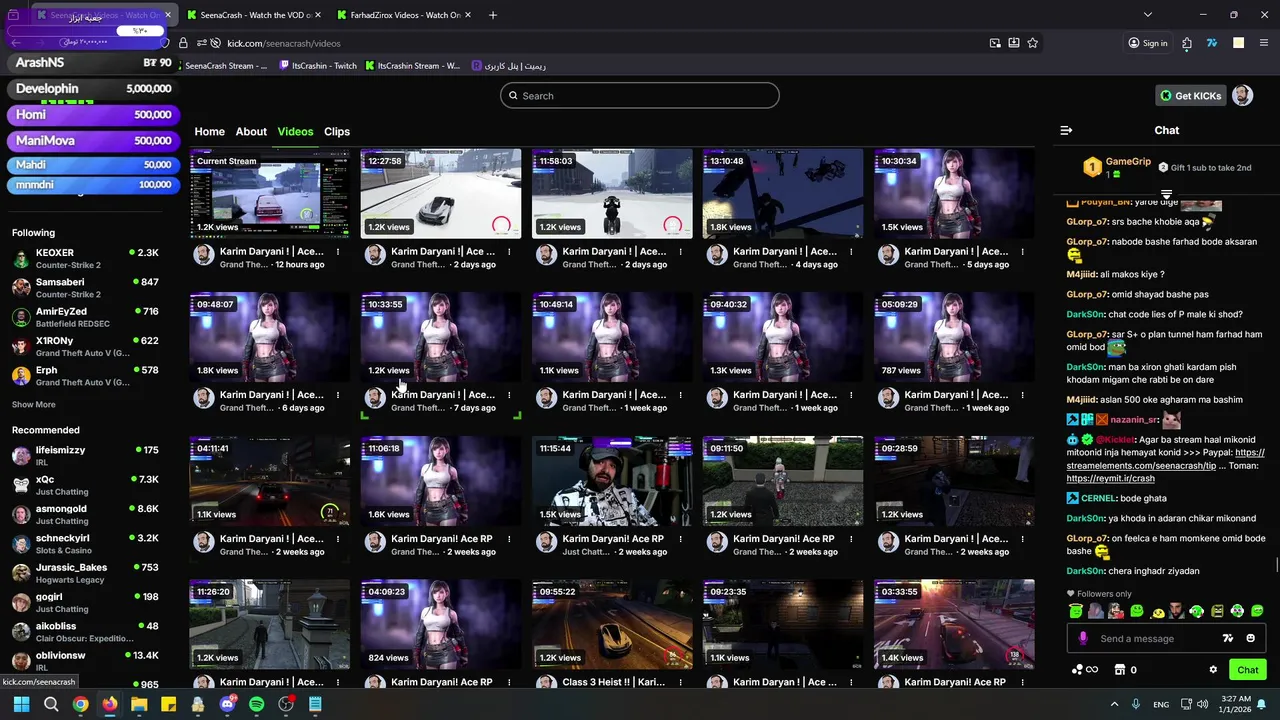
Task: Click the purple microphone icon in chat
Action: (x=1083, y=638)
